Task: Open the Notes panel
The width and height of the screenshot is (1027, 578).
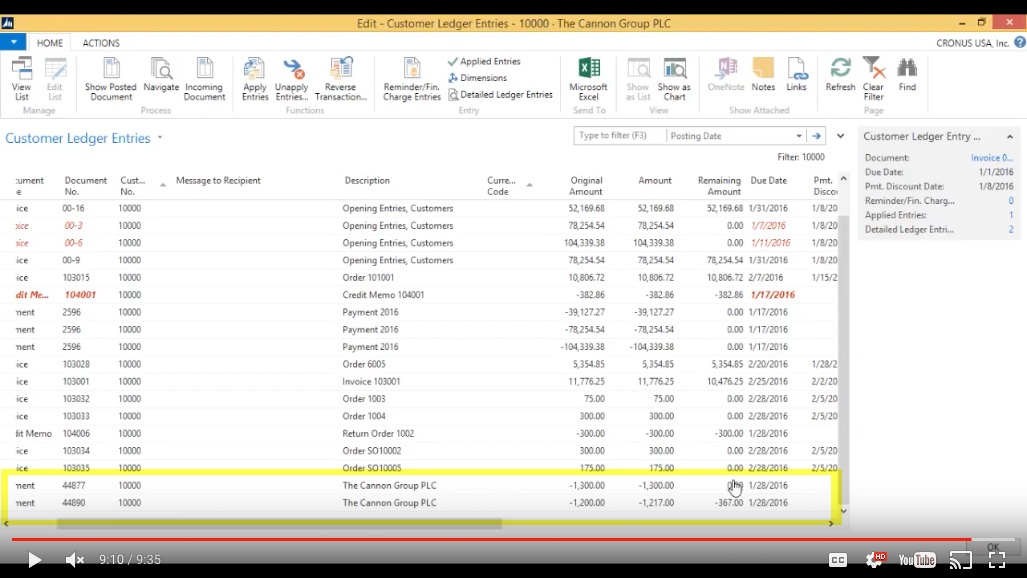Action: point(763,74)
